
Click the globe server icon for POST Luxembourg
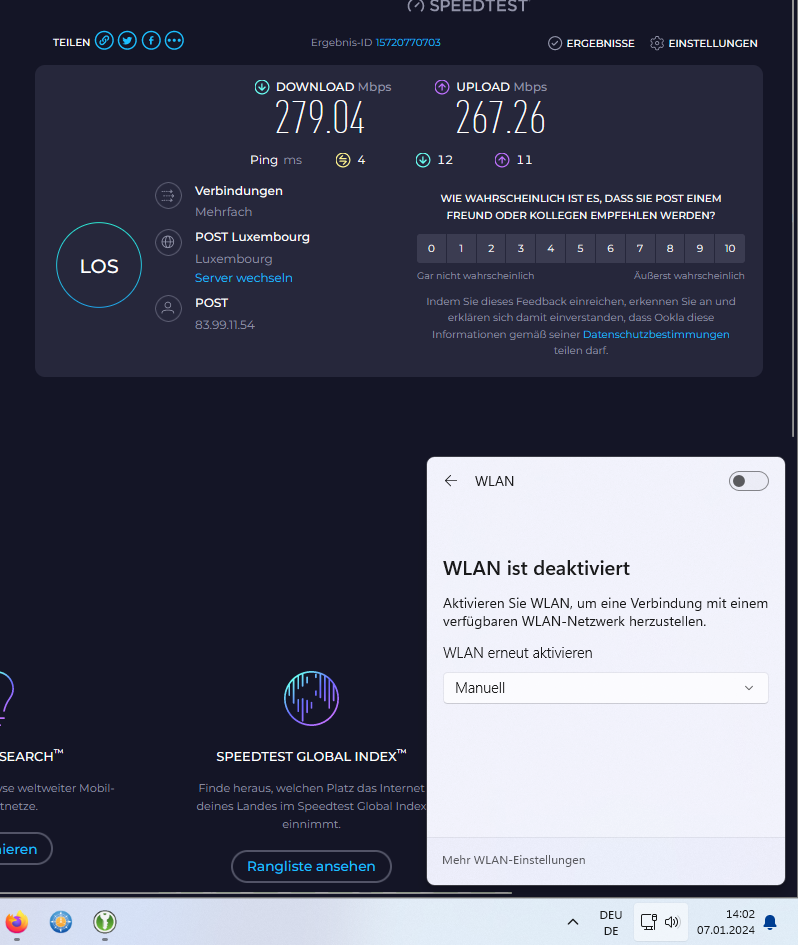tap(168, 242)
